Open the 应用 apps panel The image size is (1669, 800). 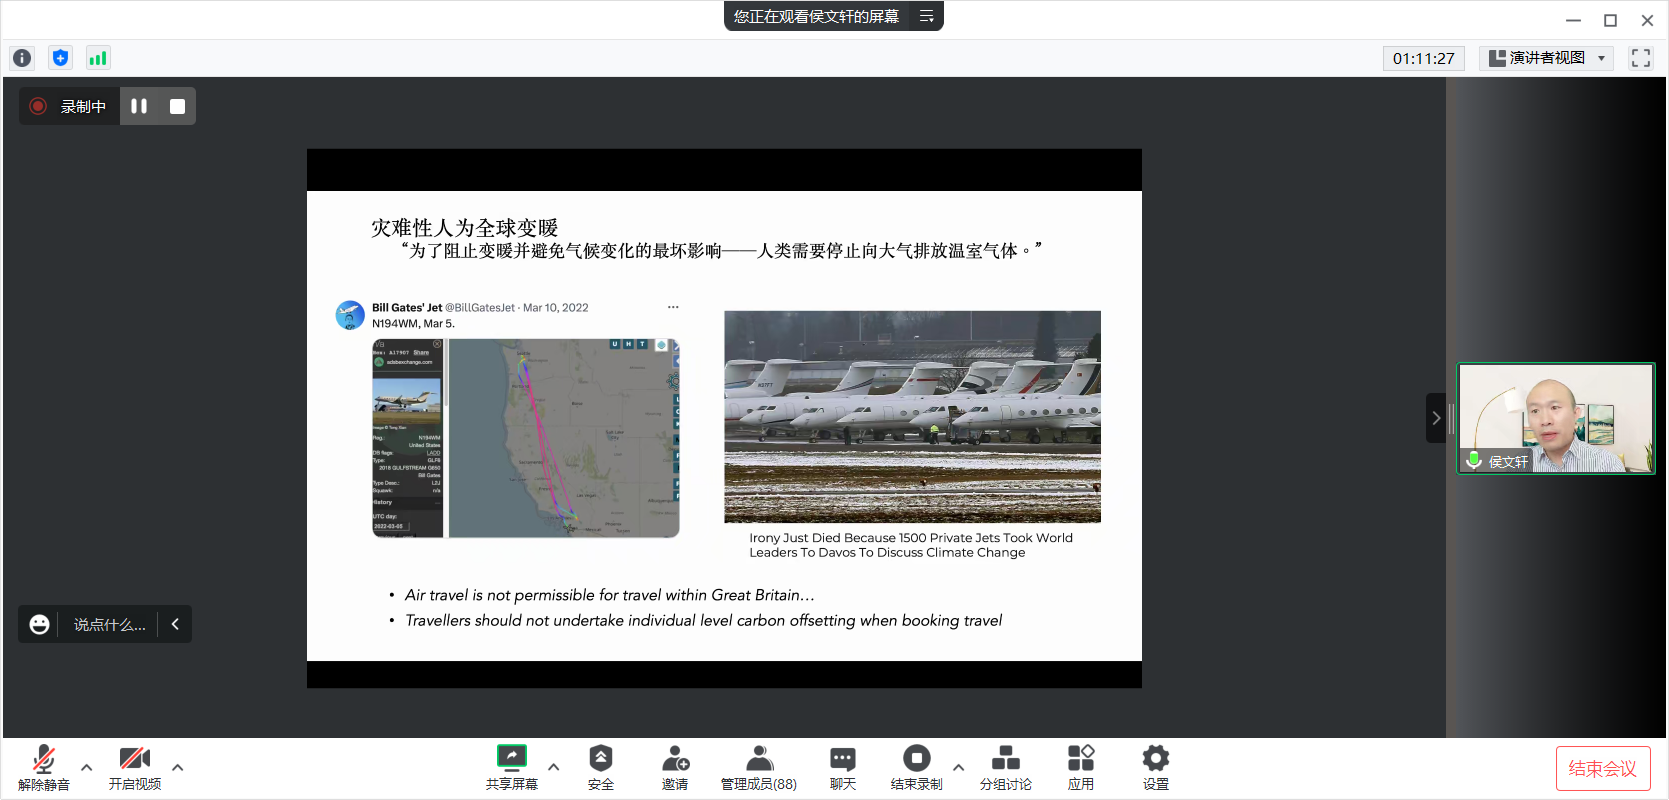point(1080,767)
